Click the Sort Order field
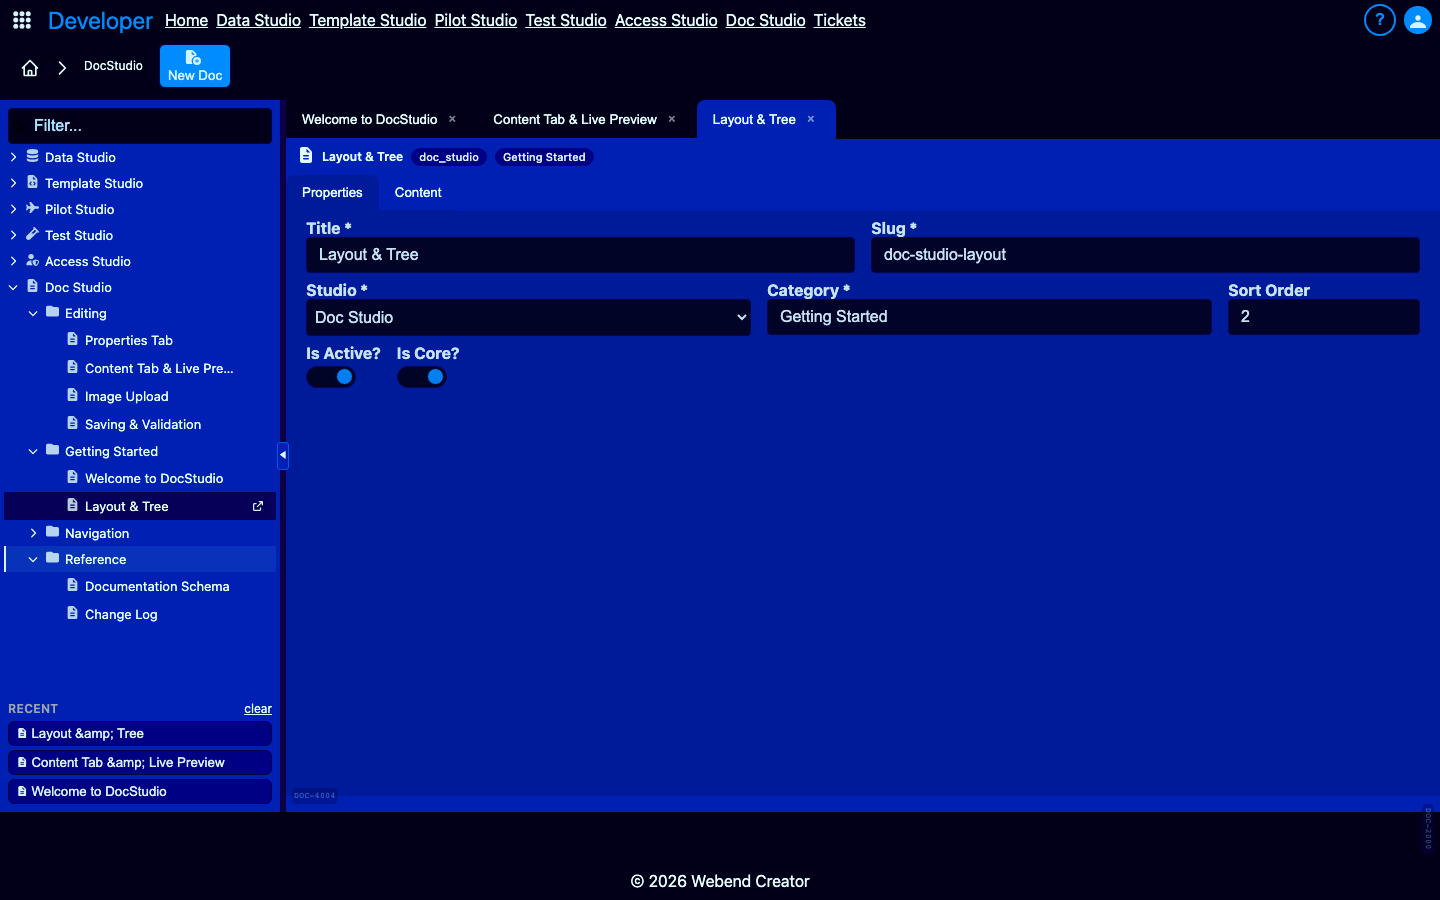Screen dimensions: 1440x900 coord(1324,317)
